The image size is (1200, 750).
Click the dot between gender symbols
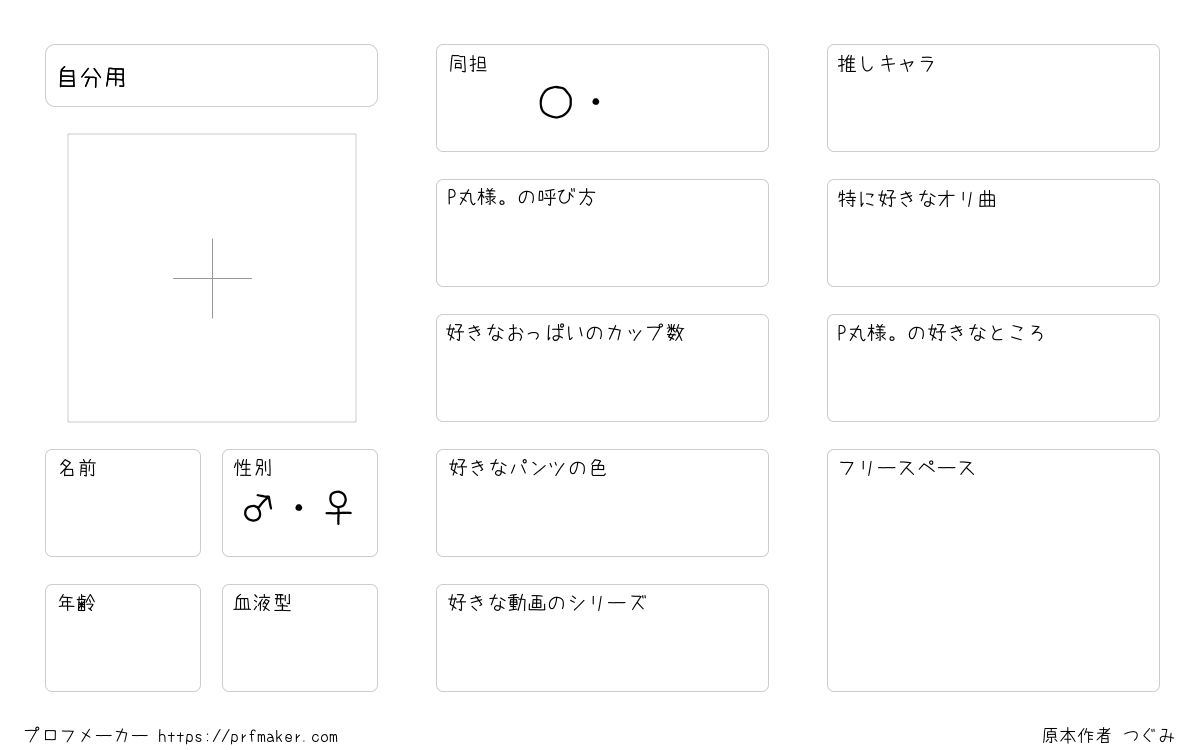298,508
